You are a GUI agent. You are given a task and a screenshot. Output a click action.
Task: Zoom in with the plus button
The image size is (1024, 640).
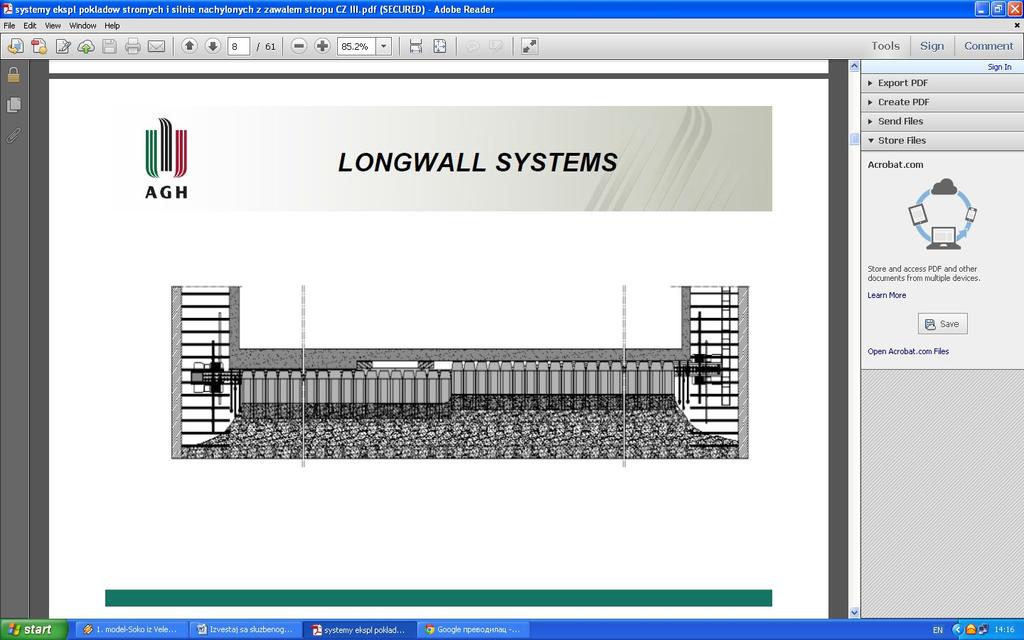pyautogui.click(x=322, y=46)
